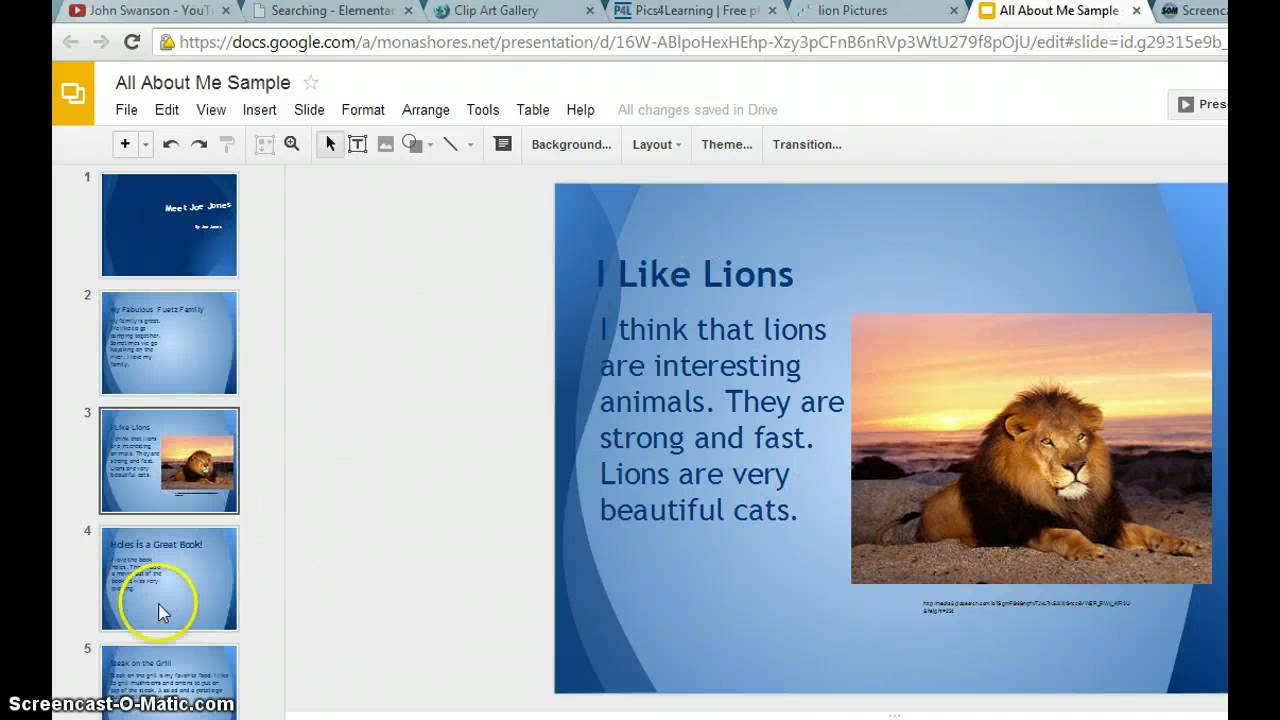Click the new slide plus button
1280x720 pixels.
[x=125, y=144]
